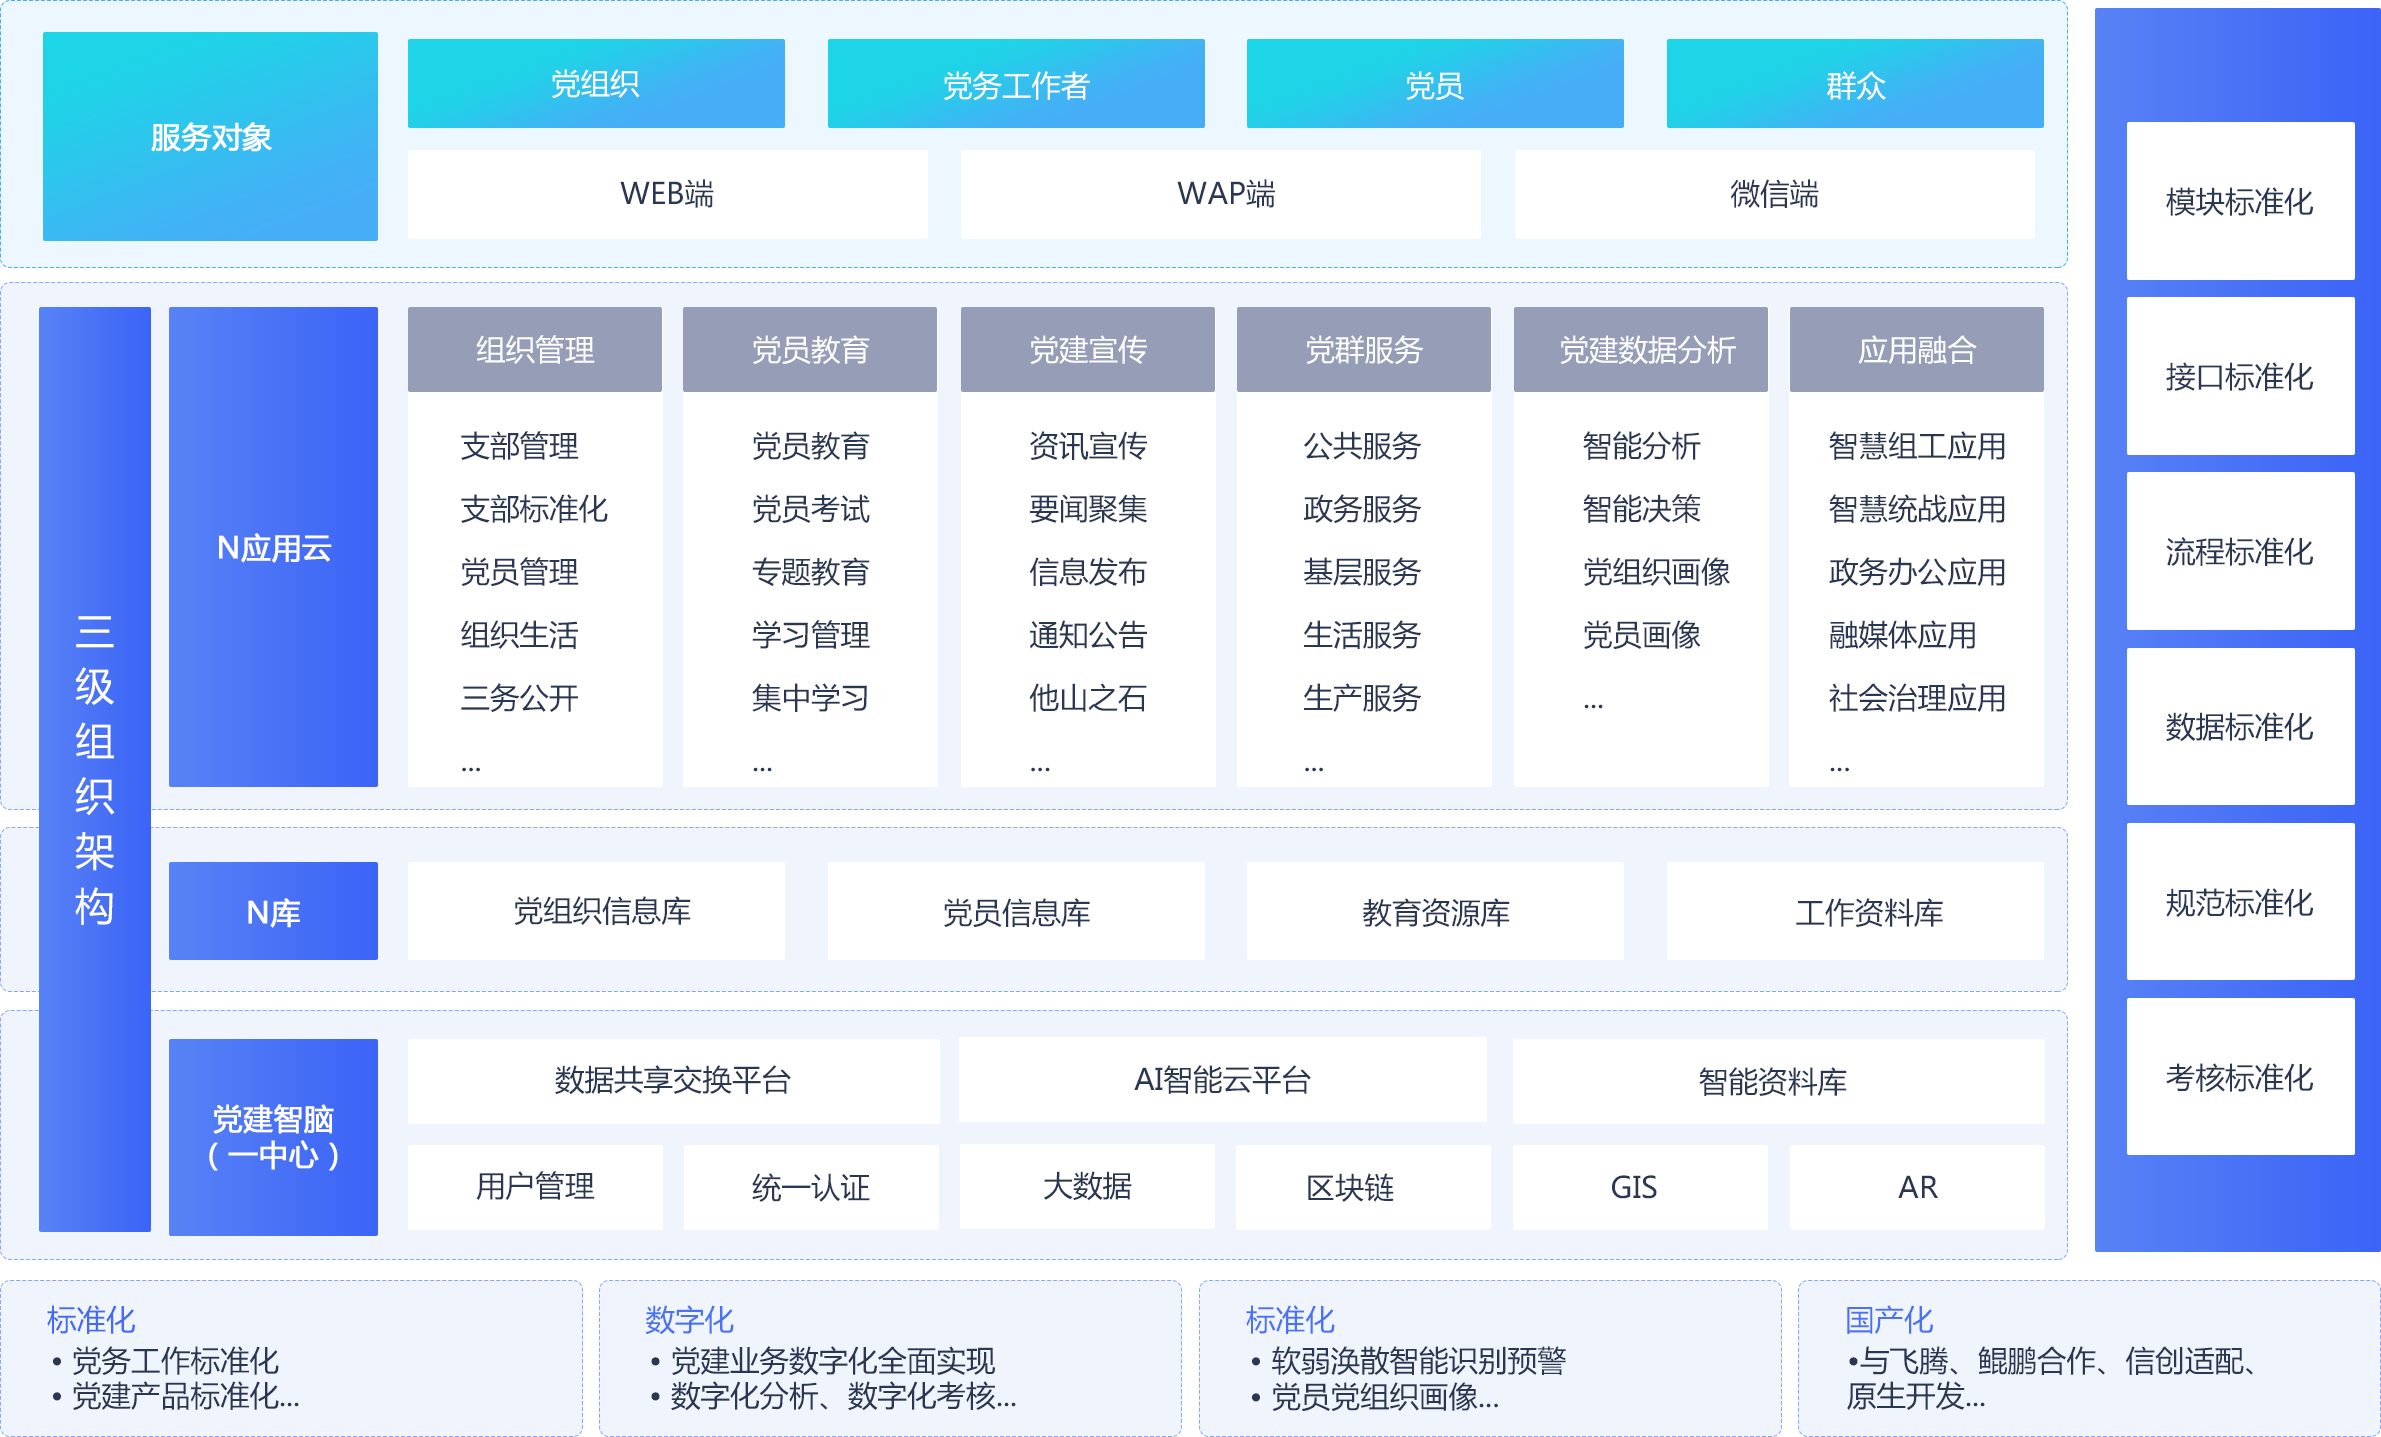Click the WEB端 platform box
2381x1437 pixels.
tap(667, 194)
